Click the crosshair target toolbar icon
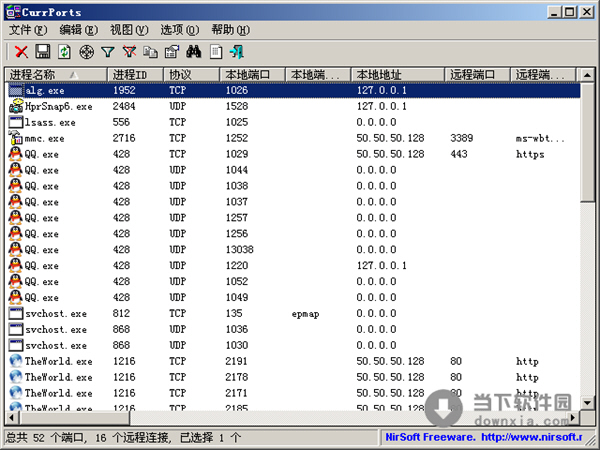600x450 pixels. (x=86, y=52)
